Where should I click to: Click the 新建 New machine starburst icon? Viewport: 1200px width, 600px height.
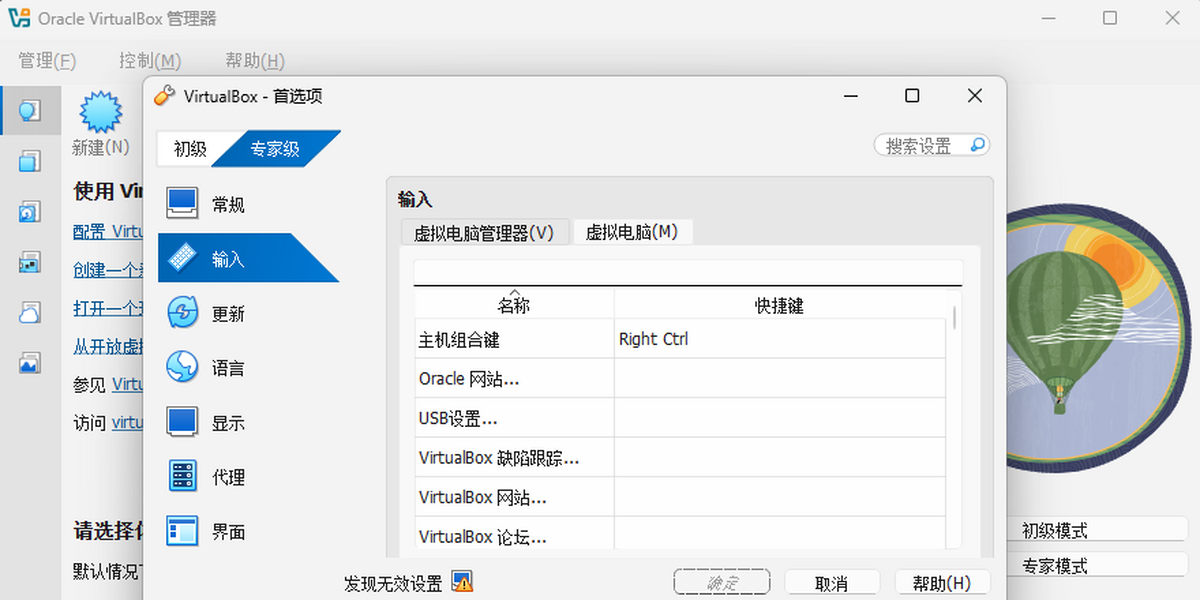[x=100, y=112]
